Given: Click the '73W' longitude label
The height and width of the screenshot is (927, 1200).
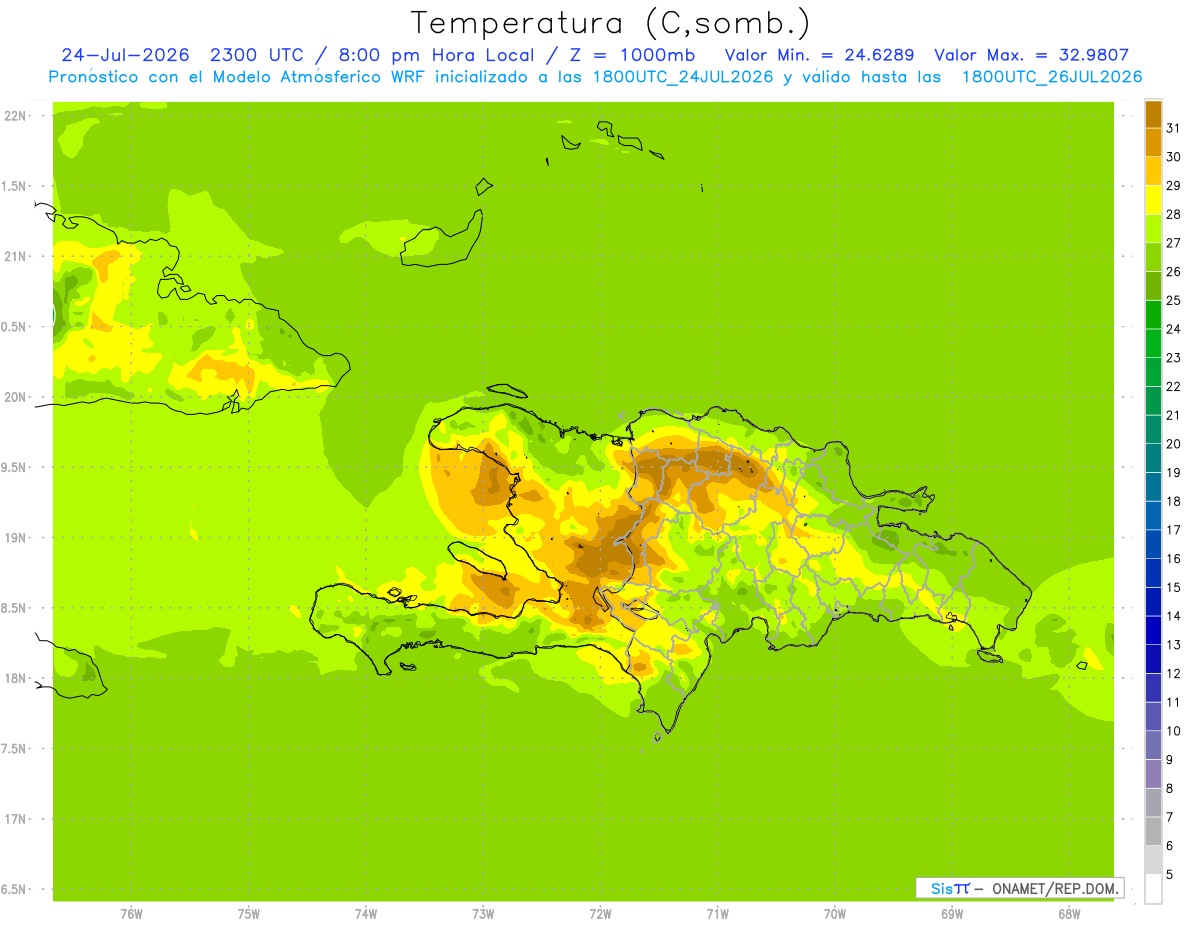Looking at the screenshot, I should coord(483,914).
